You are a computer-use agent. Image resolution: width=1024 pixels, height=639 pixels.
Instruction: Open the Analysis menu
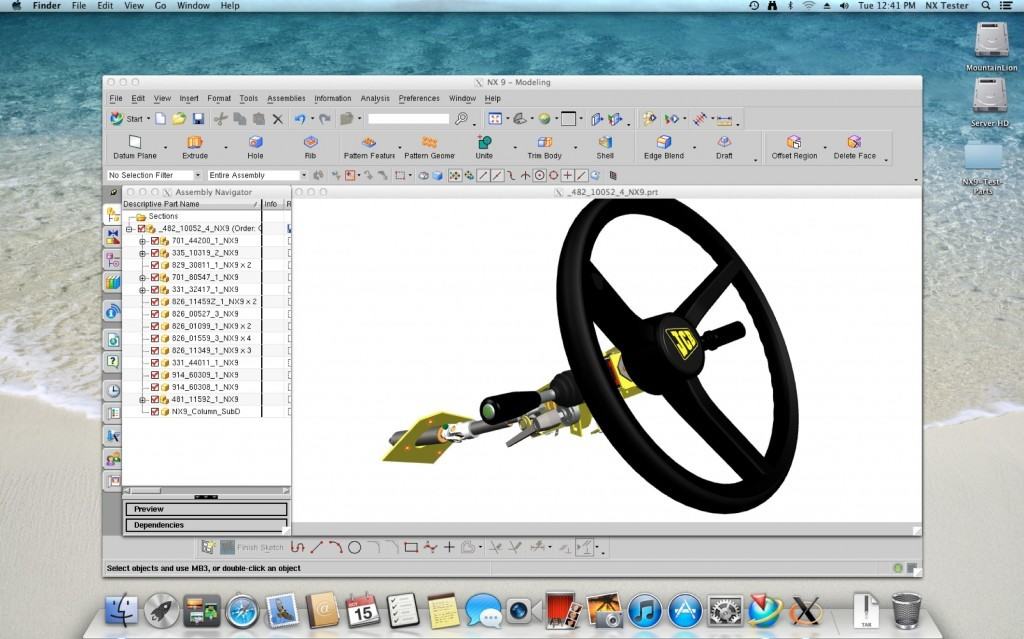point(375,99)
